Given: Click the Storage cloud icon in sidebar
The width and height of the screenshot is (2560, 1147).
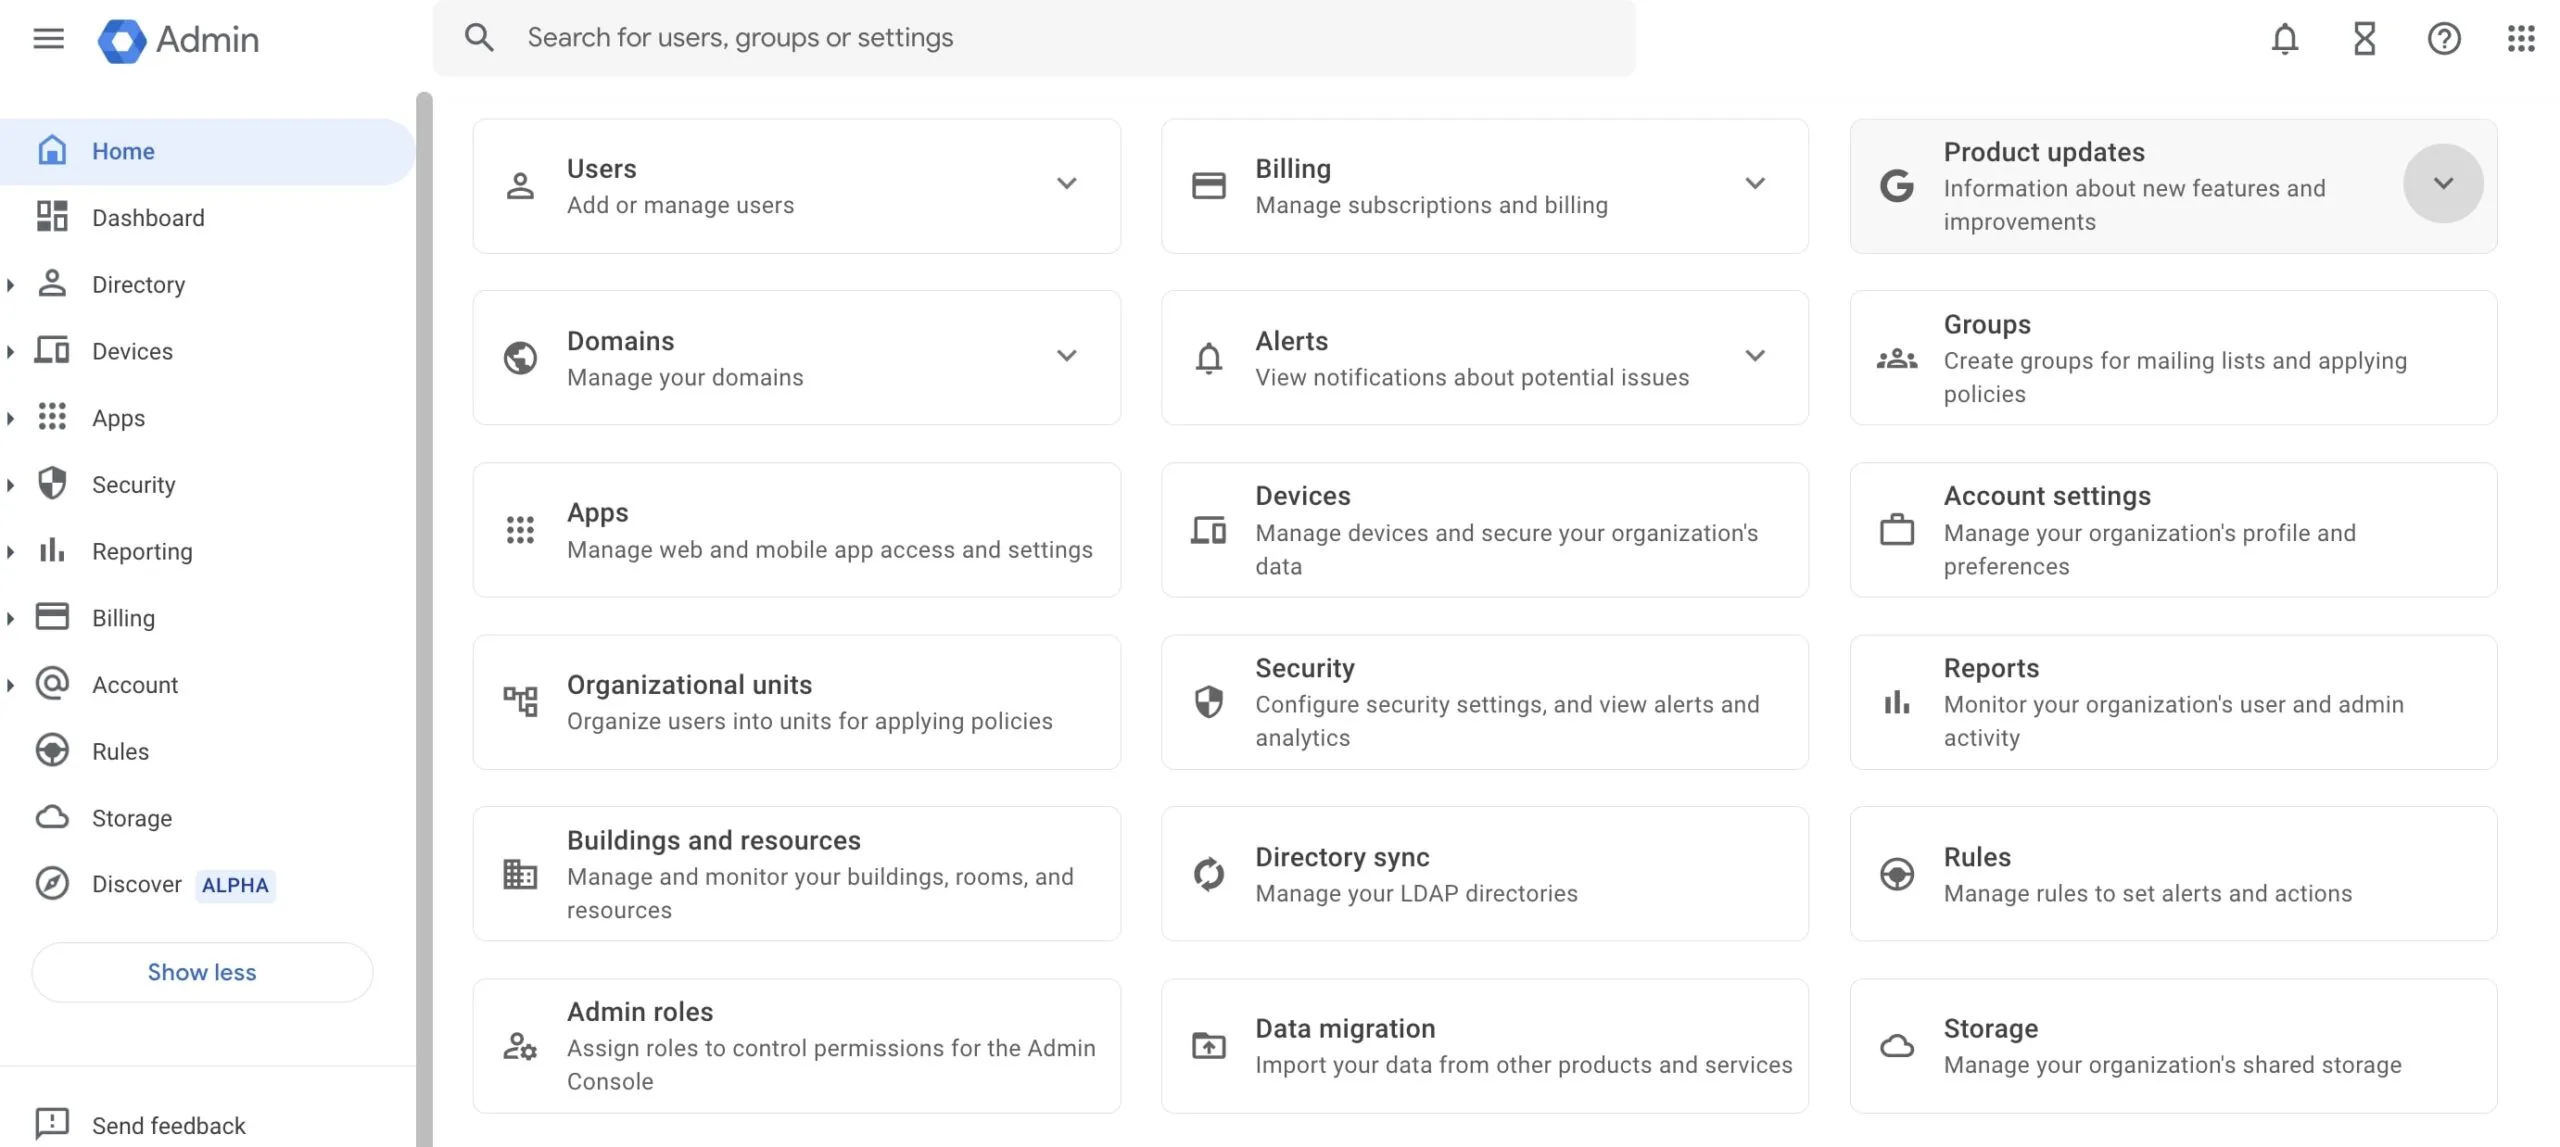Looking at the screenshot, I should click(51, 817).
